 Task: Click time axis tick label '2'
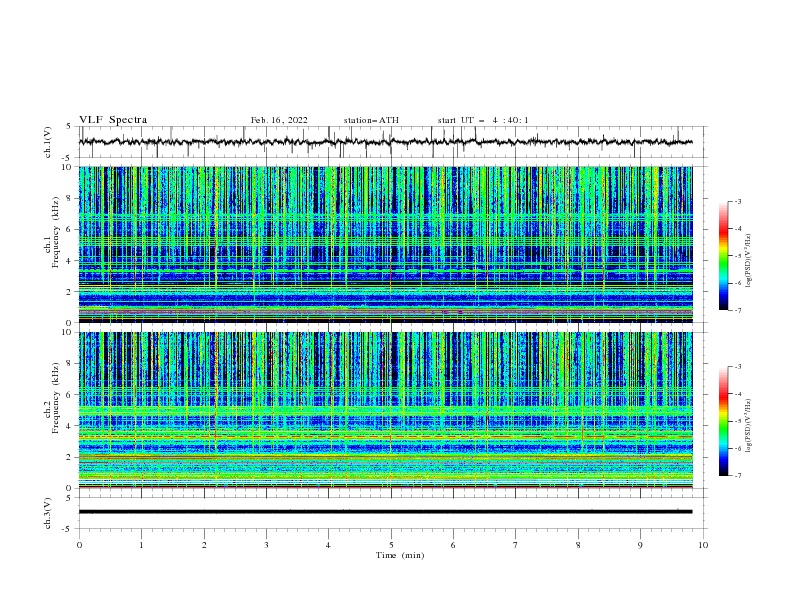point(204,545)
